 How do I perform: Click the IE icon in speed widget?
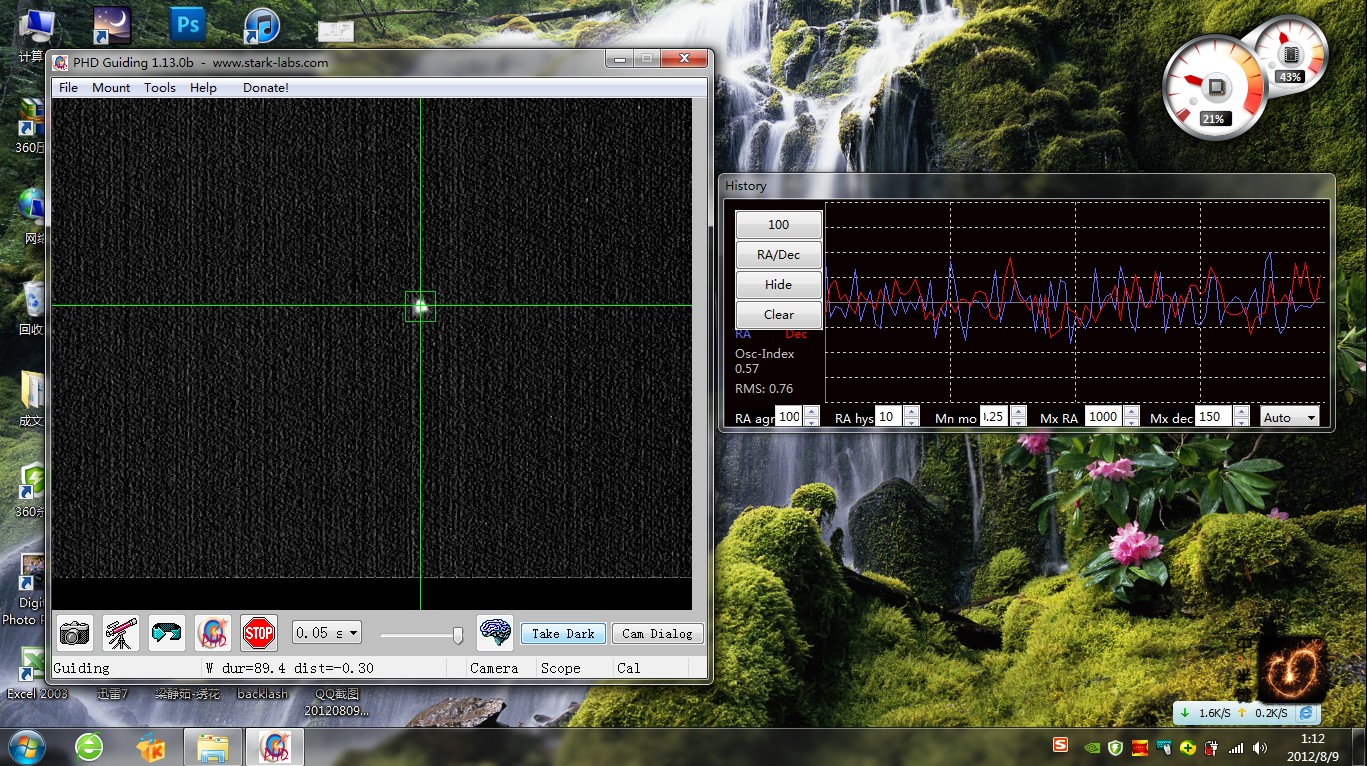click(1306, 713)
